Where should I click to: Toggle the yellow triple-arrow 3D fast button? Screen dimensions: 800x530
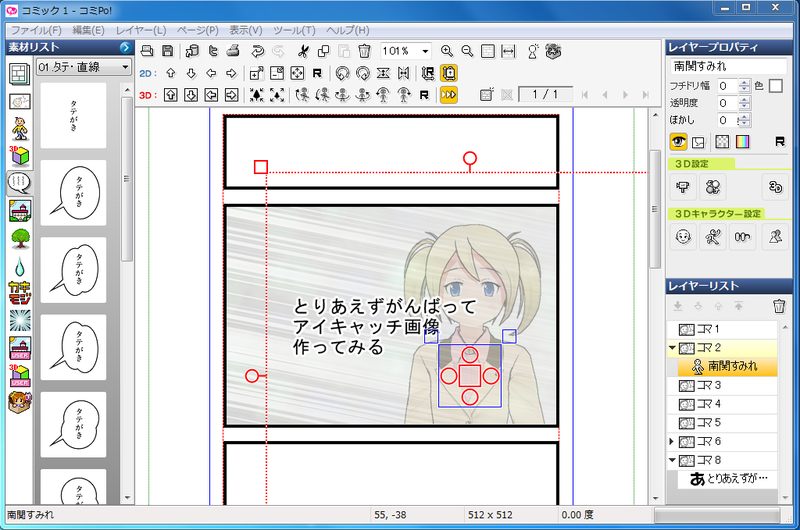click(x=448, y=95)
